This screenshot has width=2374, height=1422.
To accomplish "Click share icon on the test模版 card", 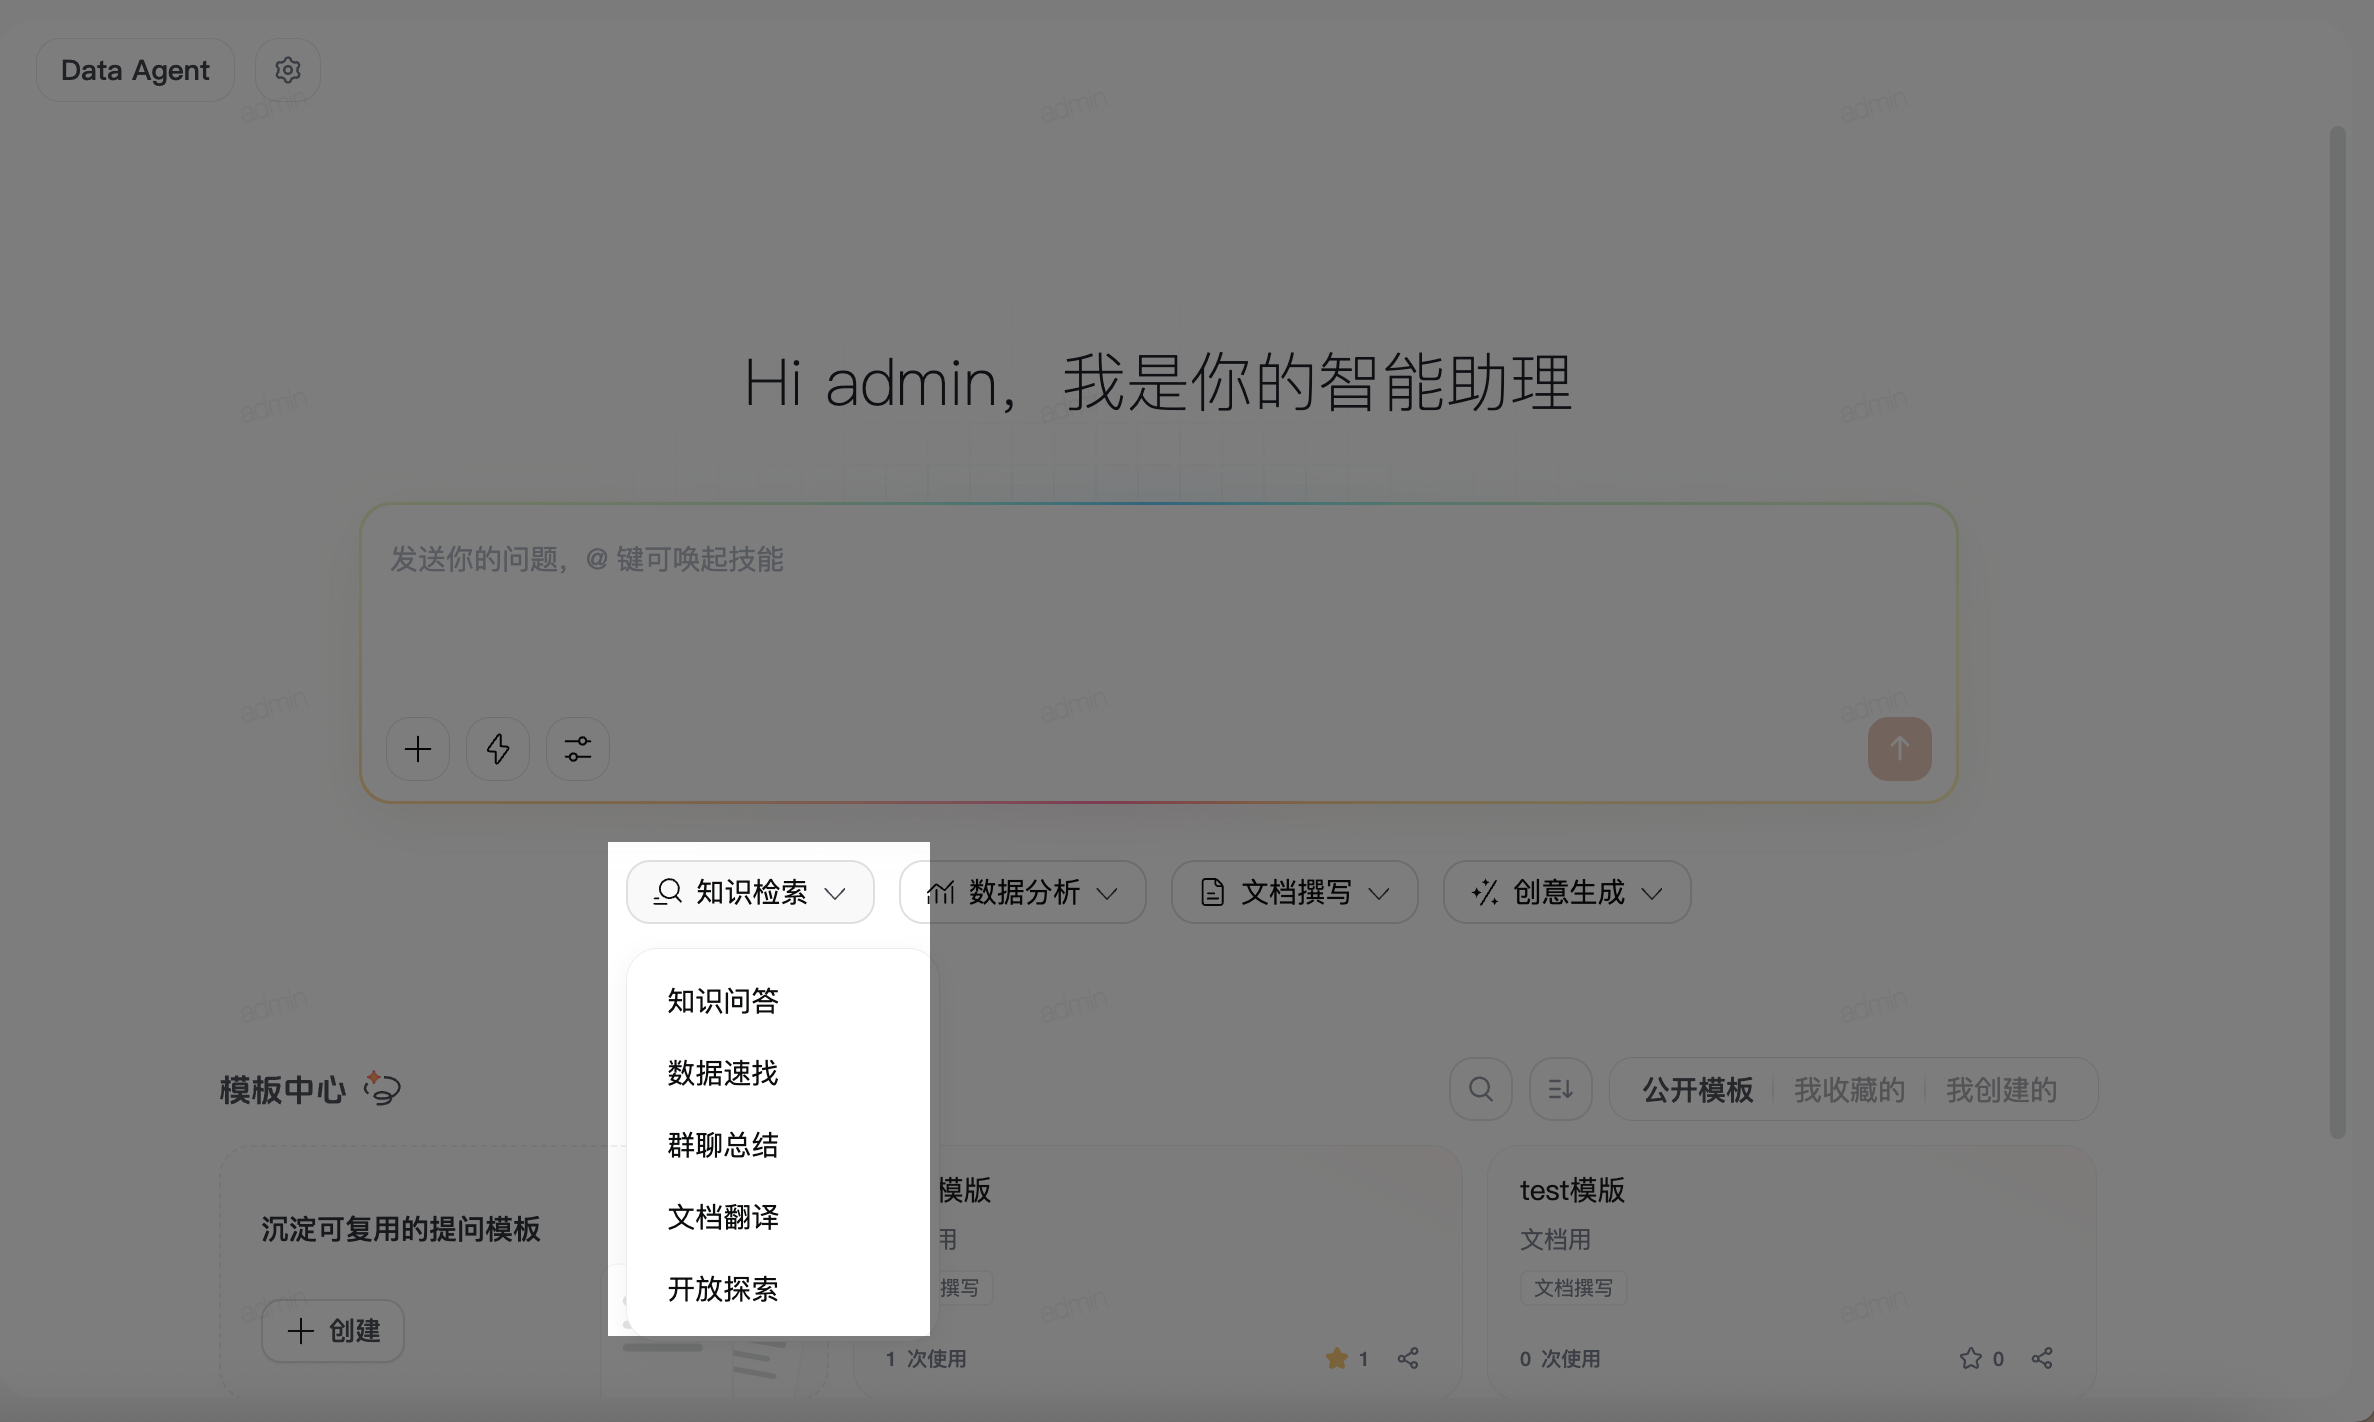I will [x=2042, y=1358].
